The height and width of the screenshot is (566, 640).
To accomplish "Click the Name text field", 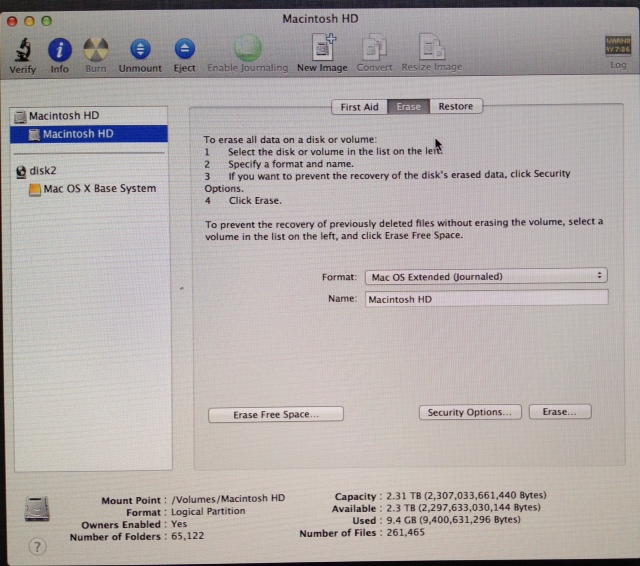I will pos(487,299).
